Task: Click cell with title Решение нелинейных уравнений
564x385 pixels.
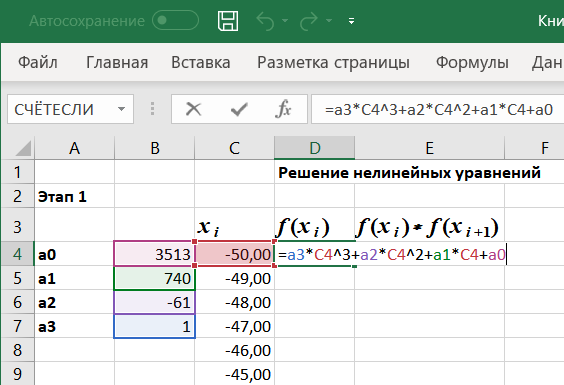Action: [x=409, y=173]
